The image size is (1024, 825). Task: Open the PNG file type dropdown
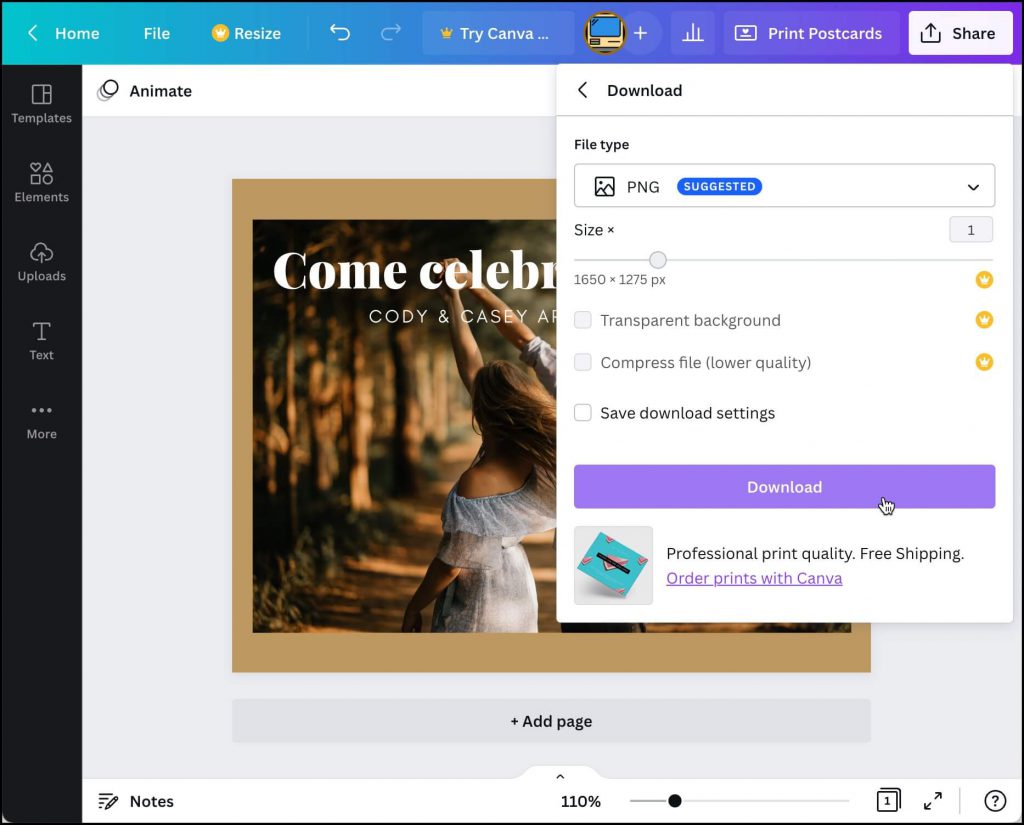(x=784, y=186)
